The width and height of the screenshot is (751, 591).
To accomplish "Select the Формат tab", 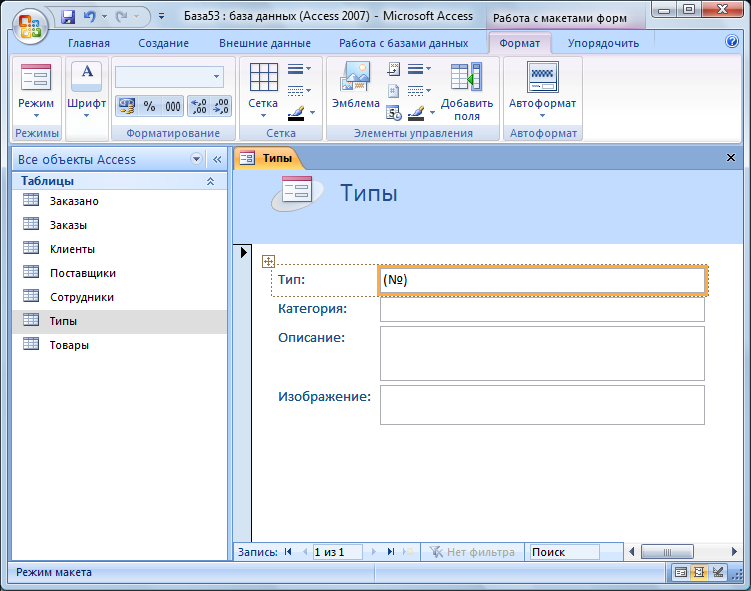I will point(520,43).
